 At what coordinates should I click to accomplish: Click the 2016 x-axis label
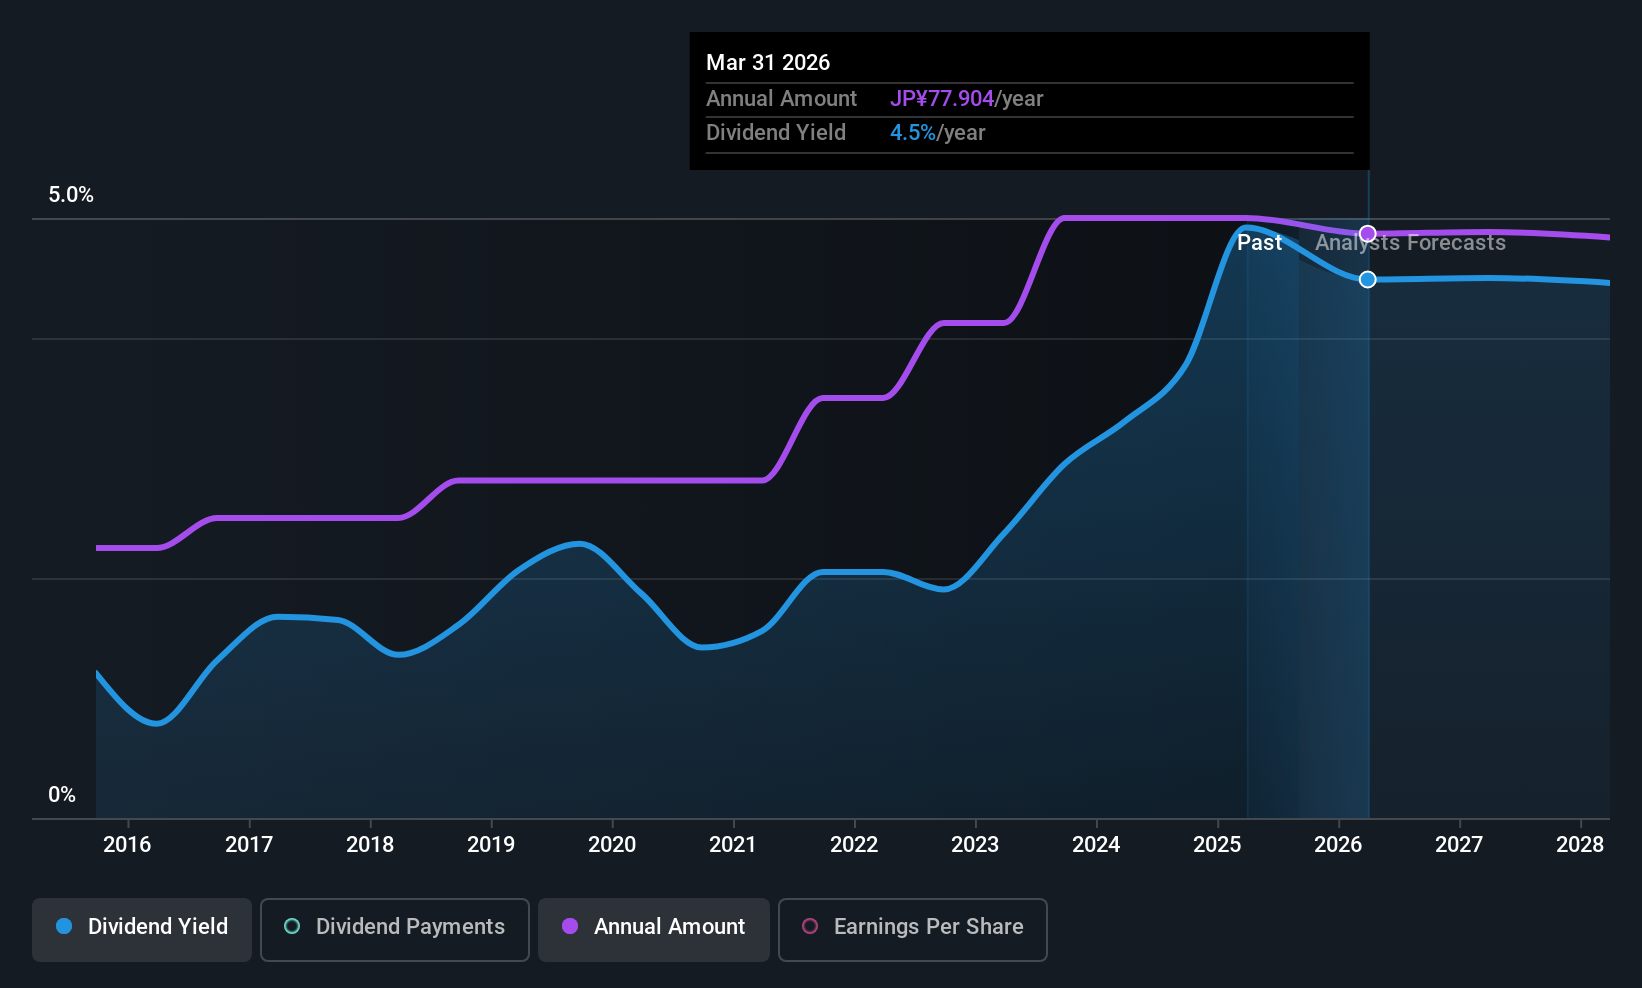pos(128,845)
